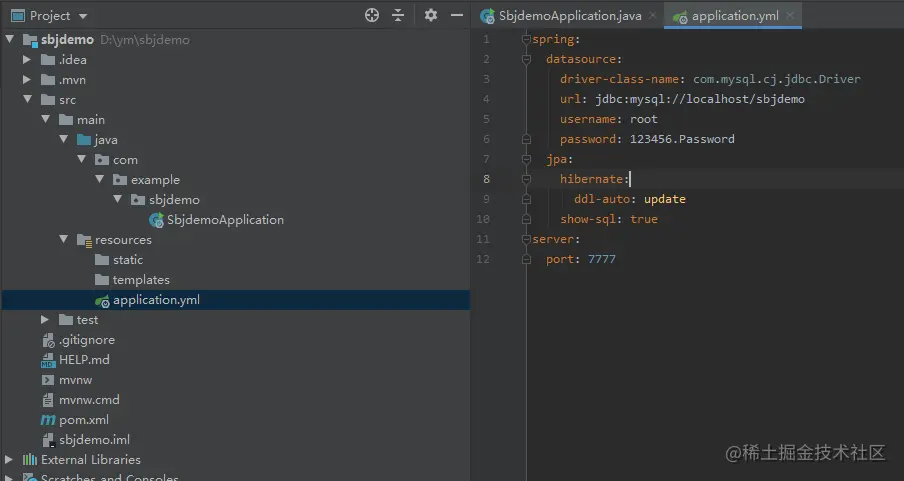Click the pom.xml Maven icon
Image resolution: width=904 pixels, height=481 pixels.
click(48, 420)
